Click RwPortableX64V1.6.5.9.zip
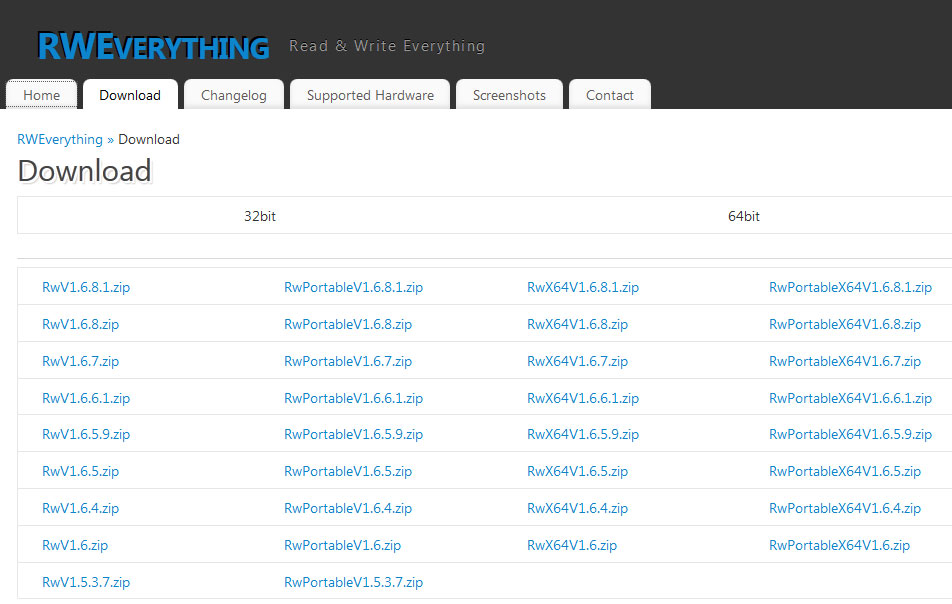This screenshot has width=952, height=604. click(x=850, y=434)
